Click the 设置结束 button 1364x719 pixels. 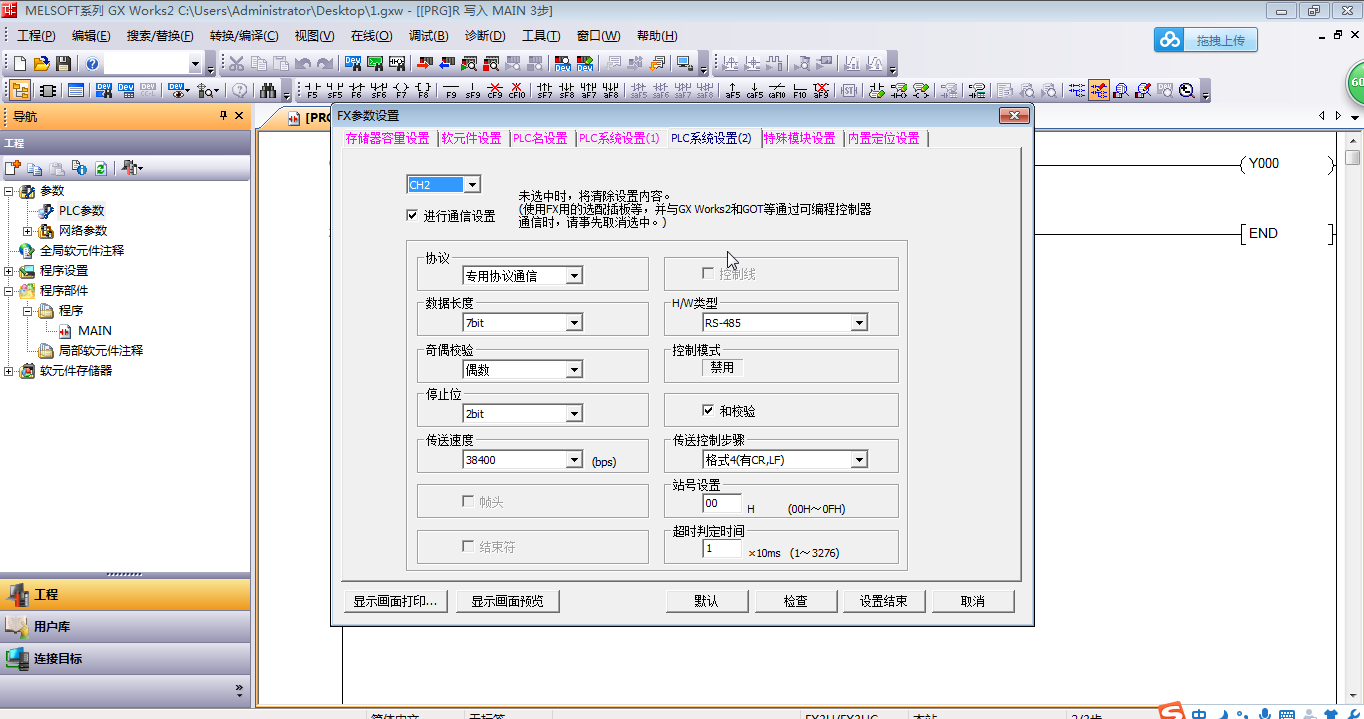click(883, 601)
